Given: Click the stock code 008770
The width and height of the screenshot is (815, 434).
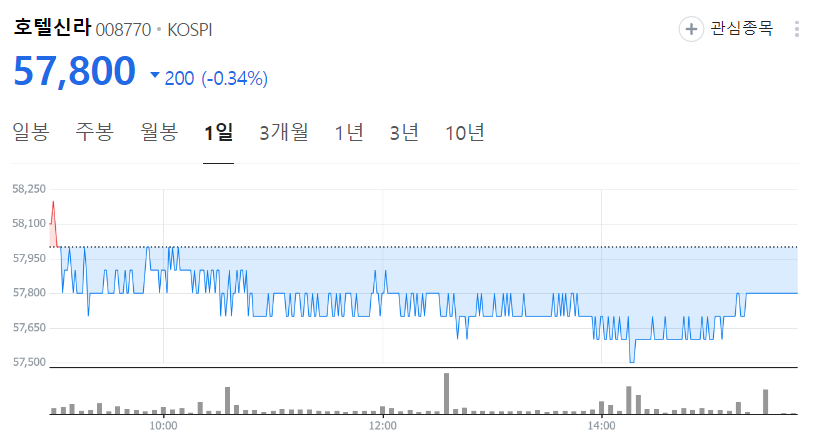Looking at the screenshot, I should click(x=123, y=30).
